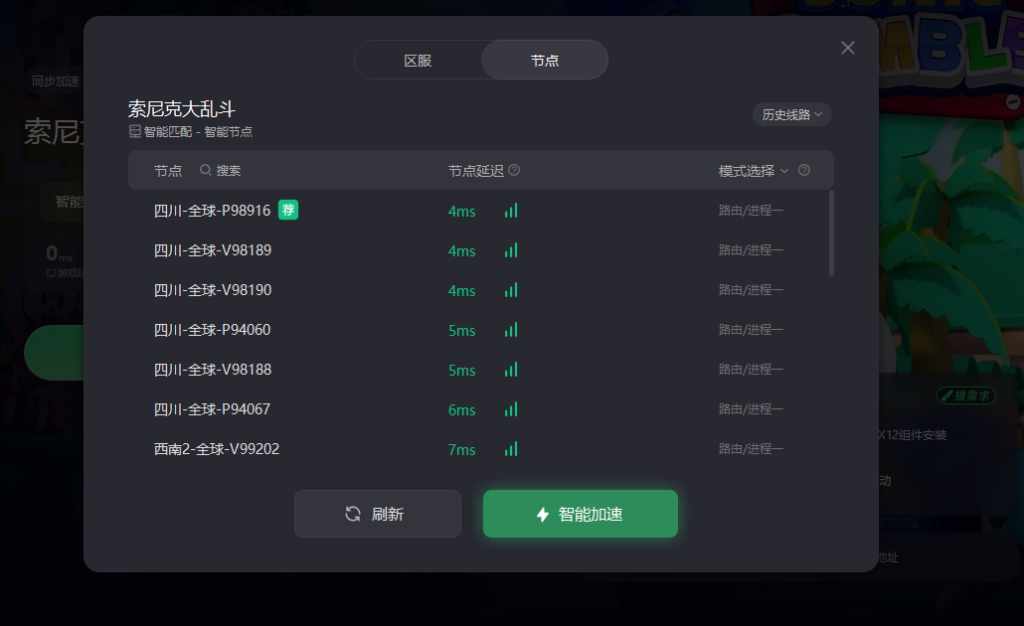Image resolution: width=1024 pixels, height=626 pixels.
Task: Select the 节点 tab
Action: pyautogui.click(x=545, y=61)
